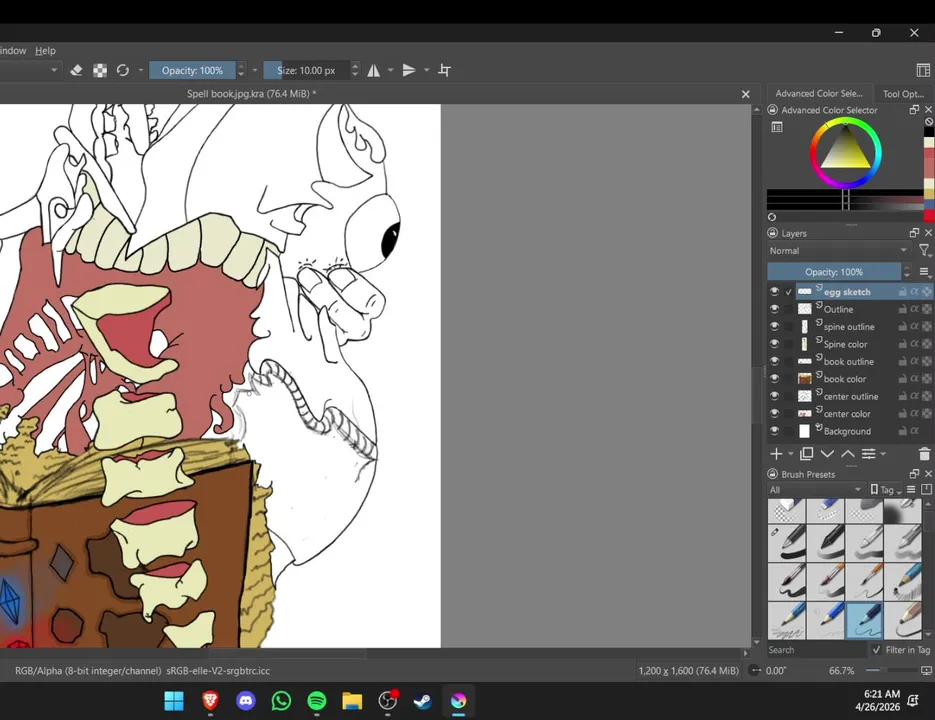Image resolution: width=935 pixels, height=720 pixels.
Task: Expand the add layer dropdown arrow
Action: tap(791, 454)
